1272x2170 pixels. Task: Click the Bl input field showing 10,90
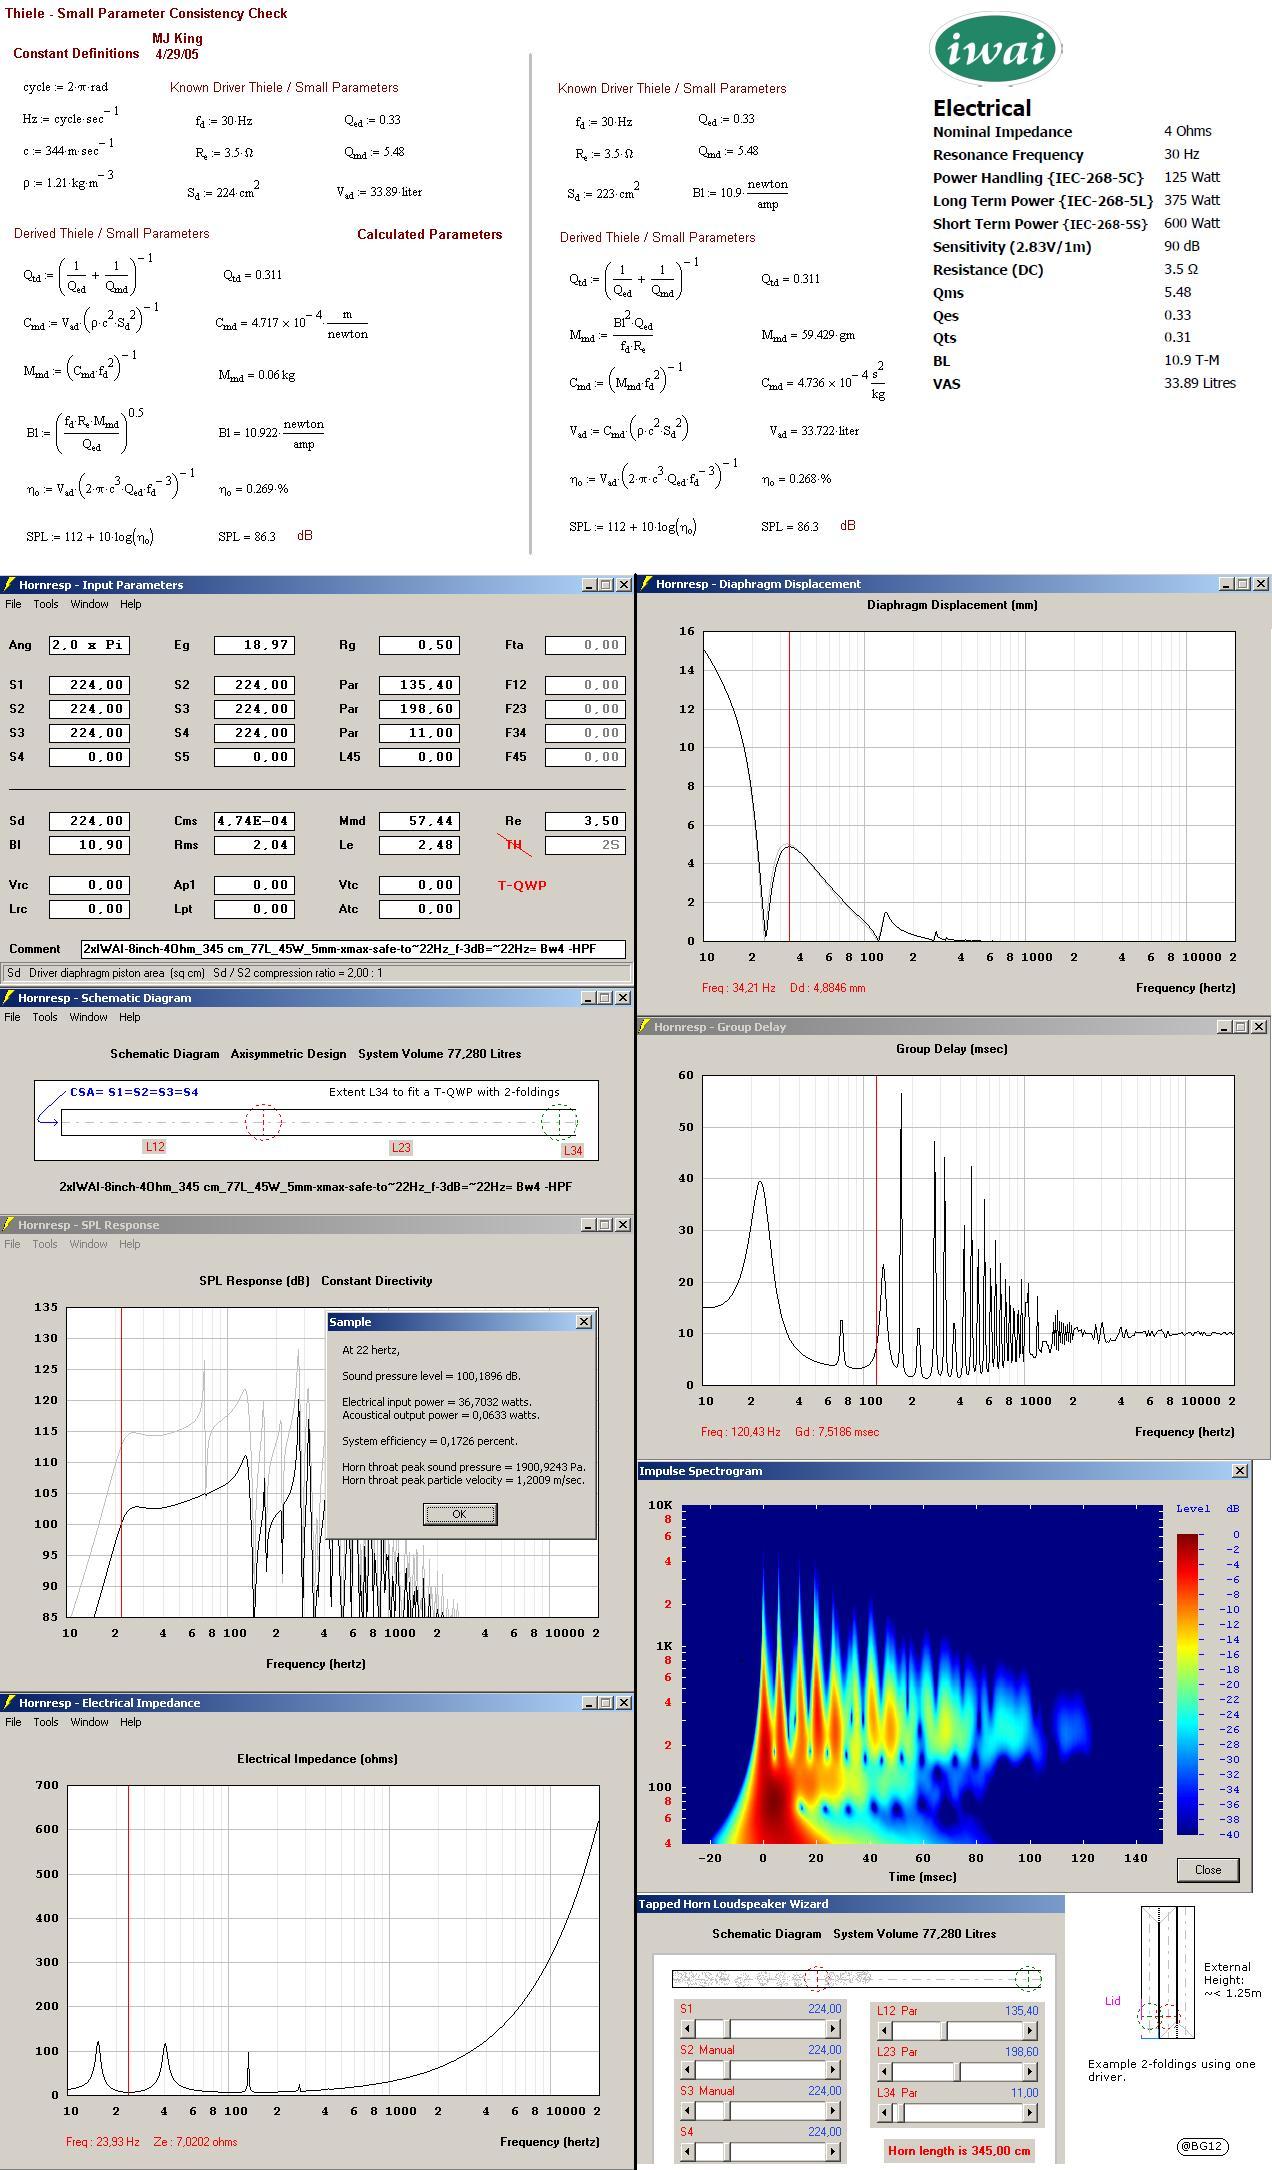coord(90,845)
